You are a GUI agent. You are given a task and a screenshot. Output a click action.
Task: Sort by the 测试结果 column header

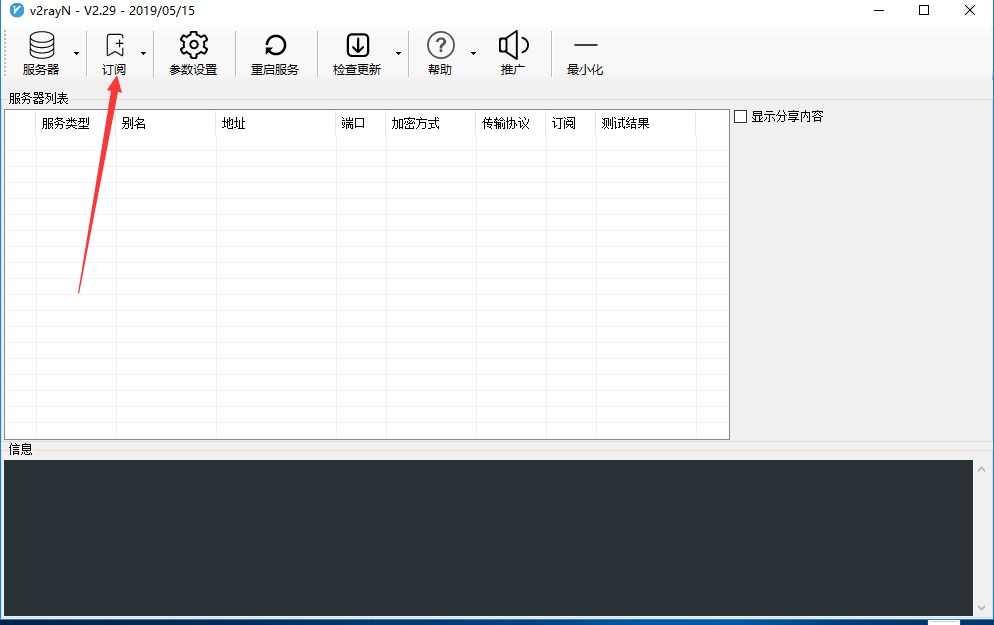(646, 123)
